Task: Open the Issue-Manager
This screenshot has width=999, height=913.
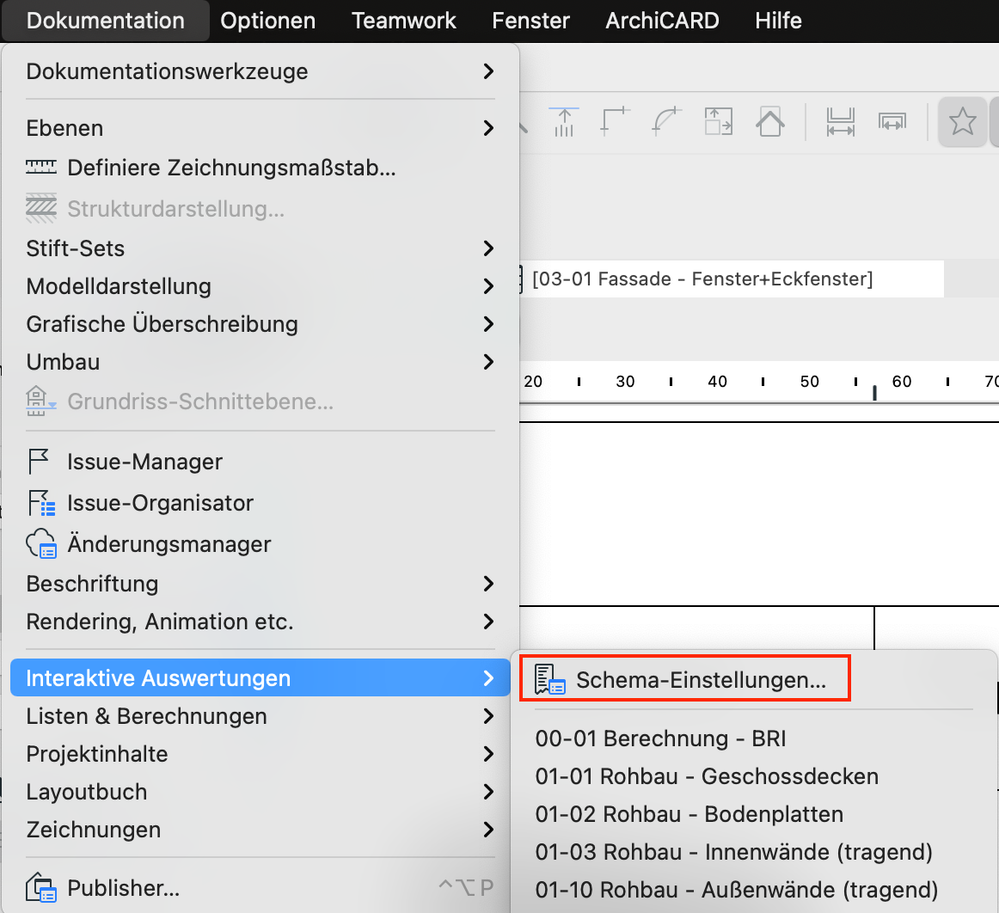Action: (145, 462)
